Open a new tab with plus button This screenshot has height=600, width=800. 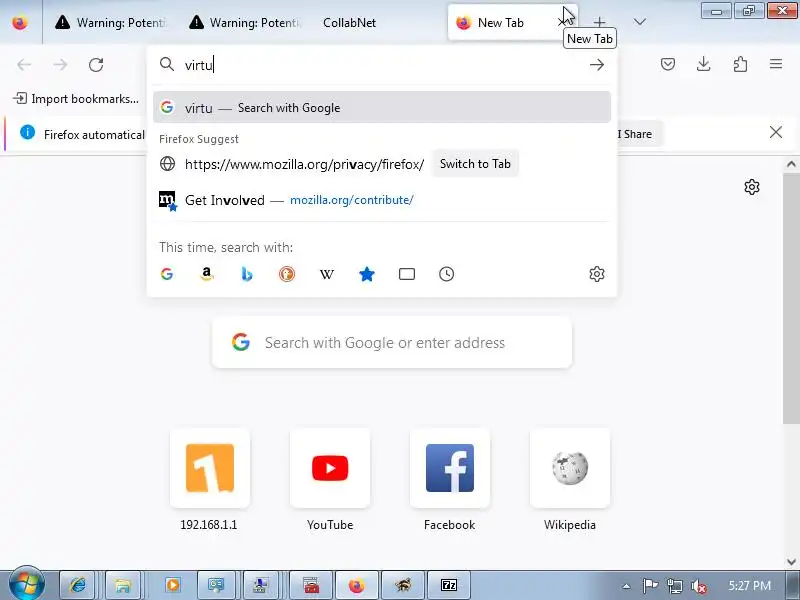[x=599, y=22]
